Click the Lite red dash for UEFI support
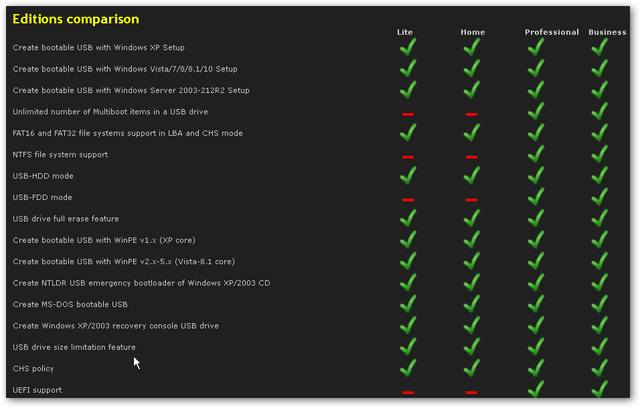This screenshot has width=640, height=408. 408,392
